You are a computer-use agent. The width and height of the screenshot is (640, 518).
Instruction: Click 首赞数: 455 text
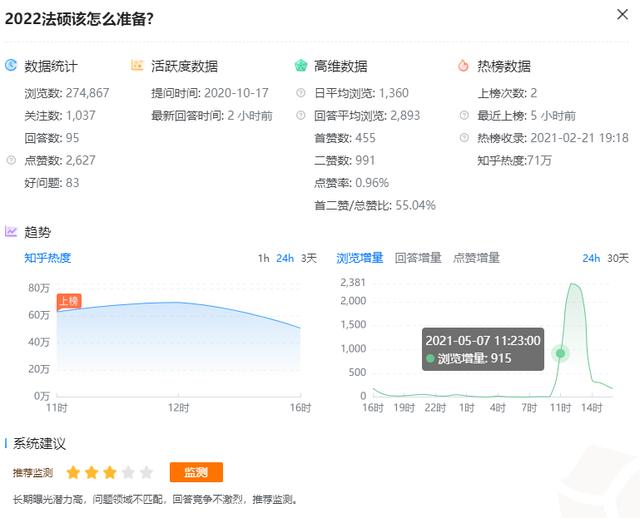pyautogui.click(x=344, y=138)
